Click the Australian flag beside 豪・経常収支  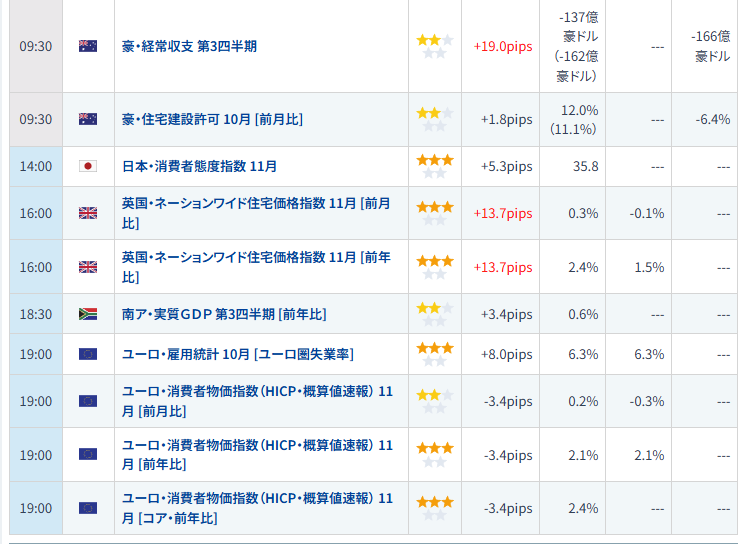88,46
